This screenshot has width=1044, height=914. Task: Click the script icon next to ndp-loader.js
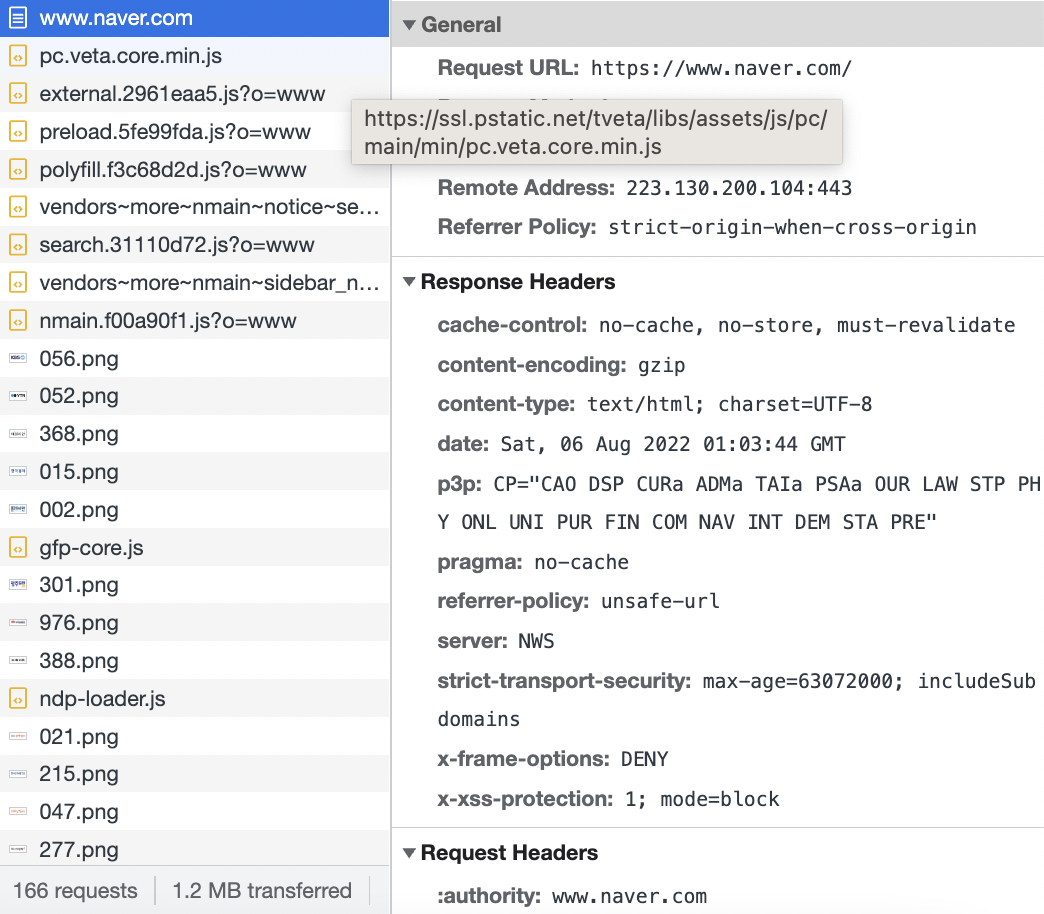click(18, 699)
